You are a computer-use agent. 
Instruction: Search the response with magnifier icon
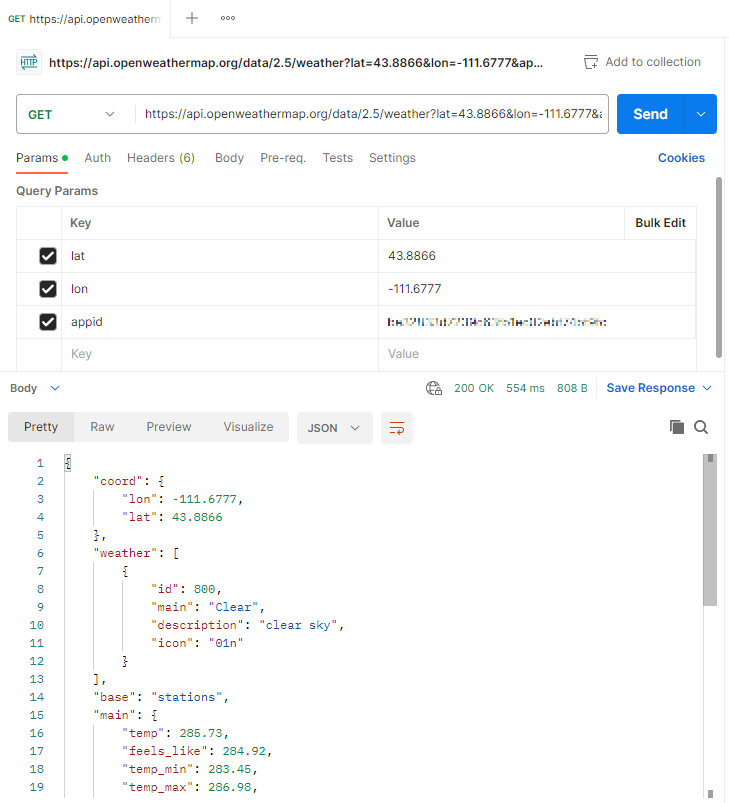coord(701,427)
